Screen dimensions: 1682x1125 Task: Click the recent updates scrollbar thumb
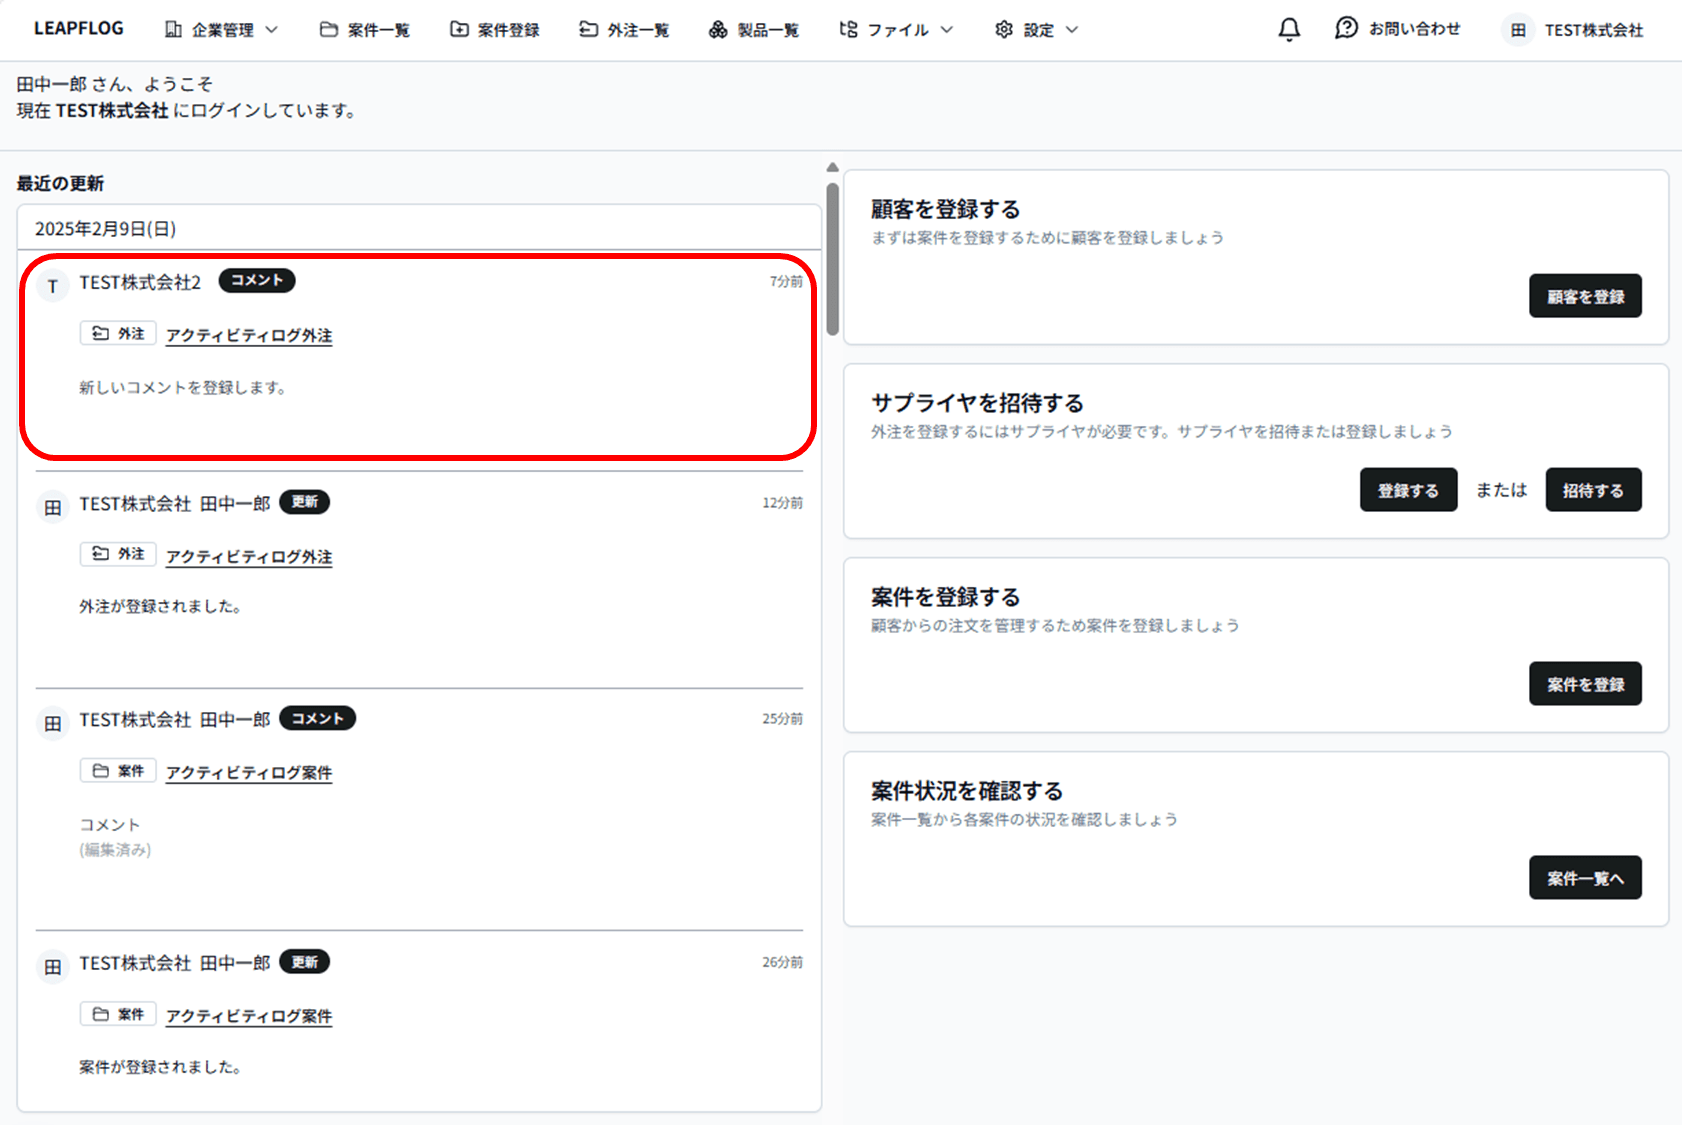pyautogui.click(x=832, y=259)
